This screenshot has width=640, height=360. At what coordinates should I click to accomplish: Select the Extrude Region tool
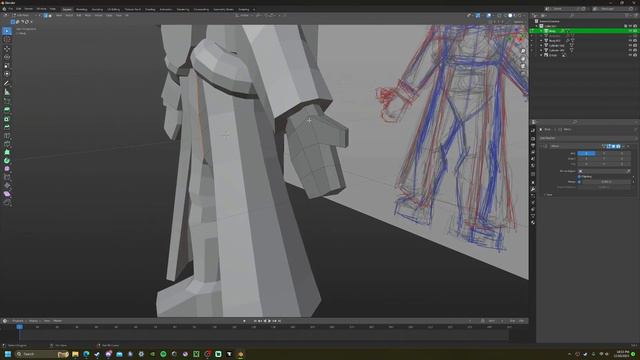[x=7, y=110]
